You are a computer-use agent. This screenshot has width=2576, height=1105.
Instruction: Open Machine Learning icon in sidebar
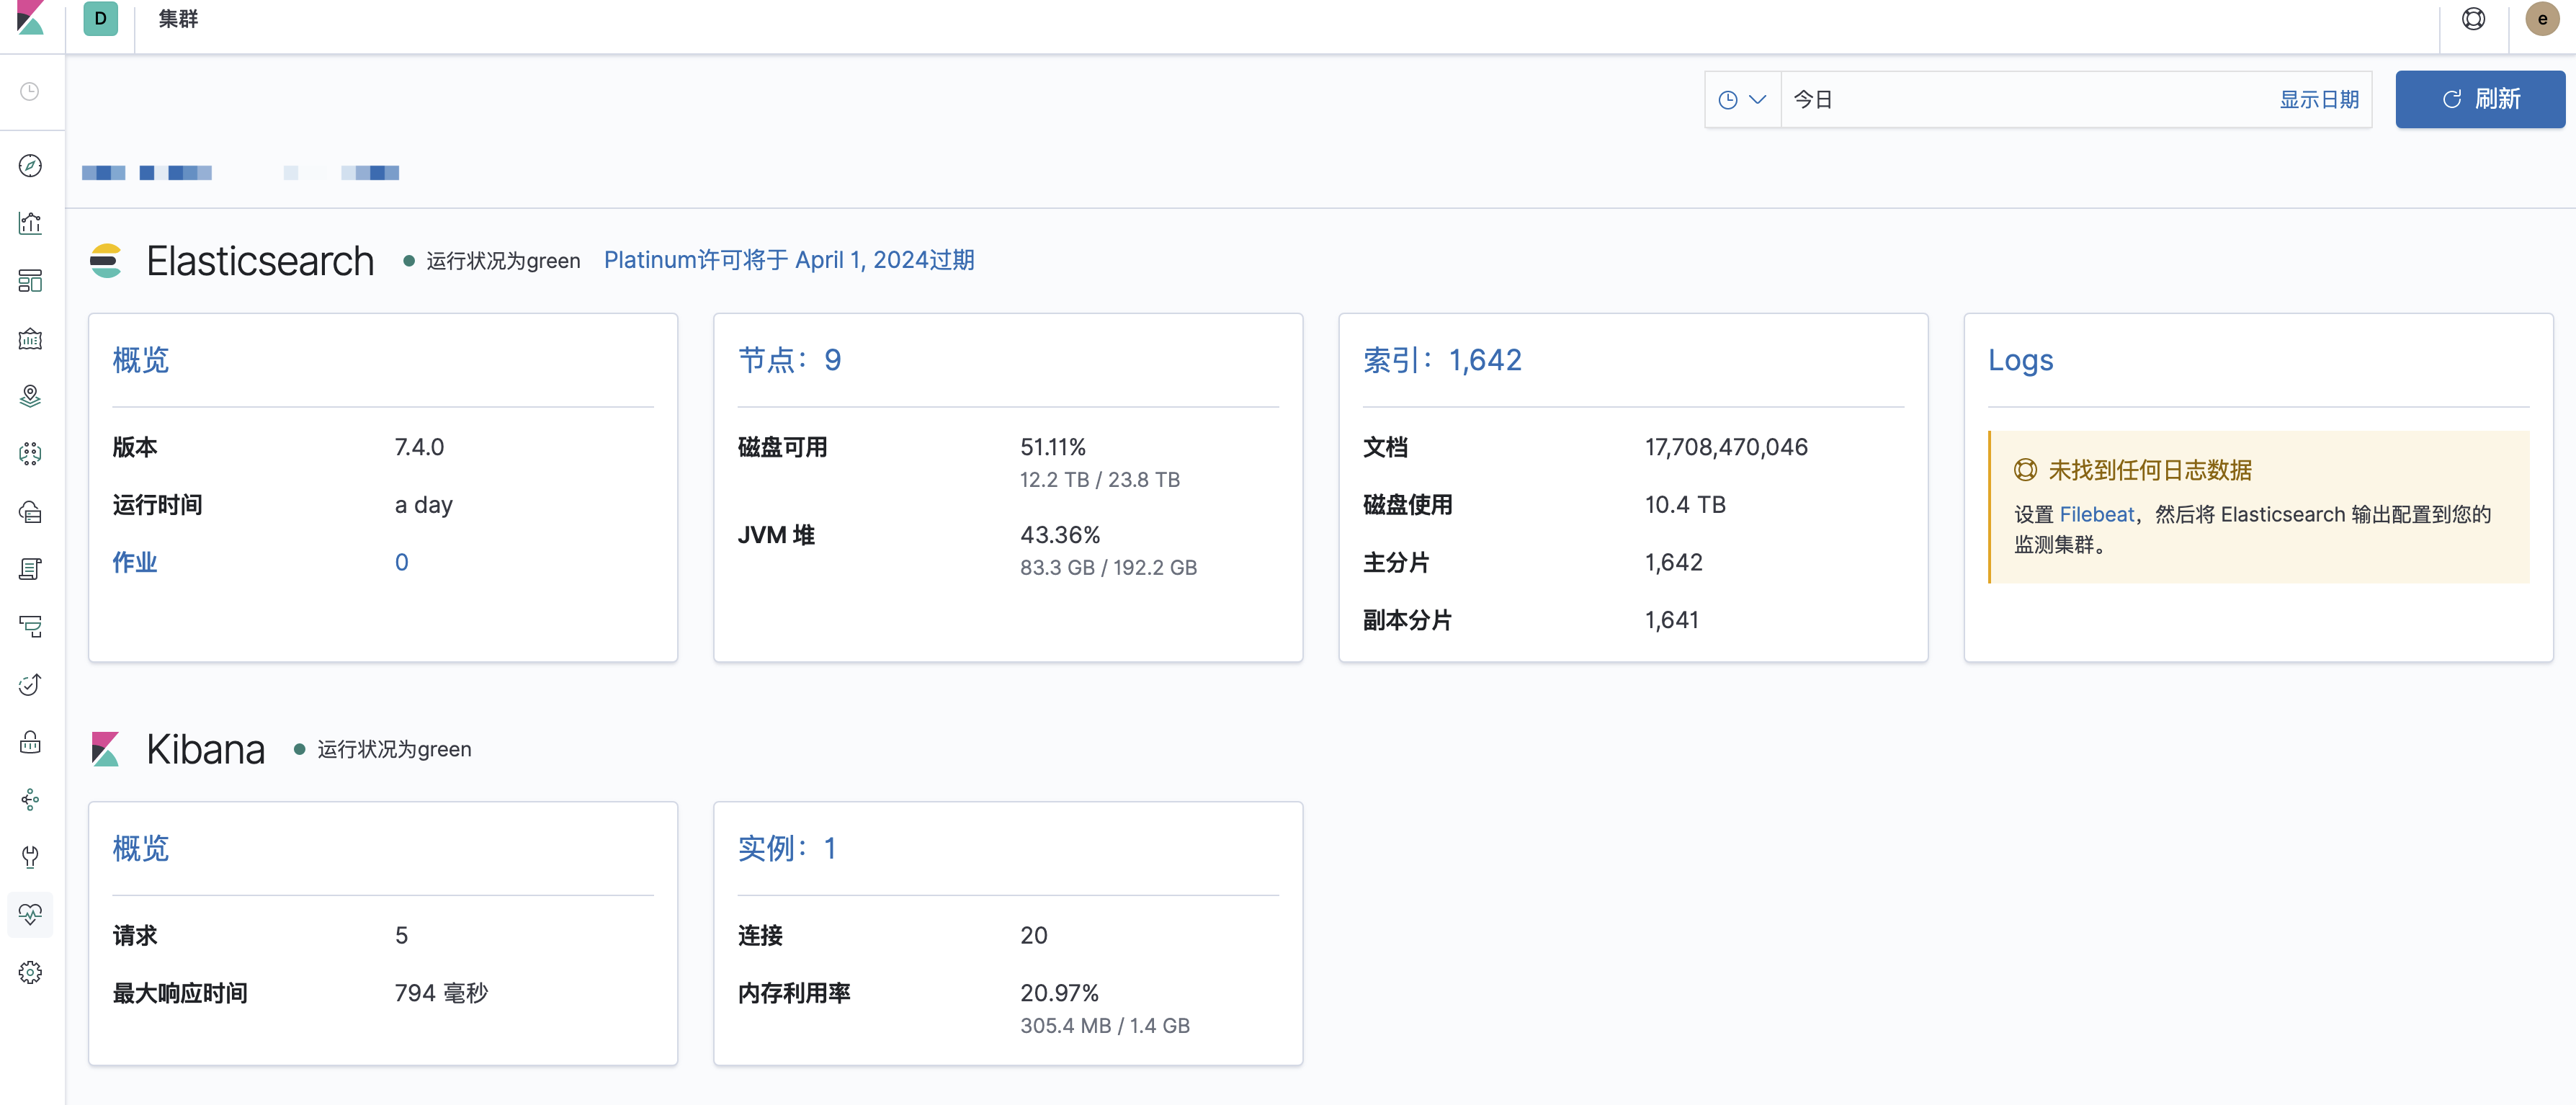point(30,454)
